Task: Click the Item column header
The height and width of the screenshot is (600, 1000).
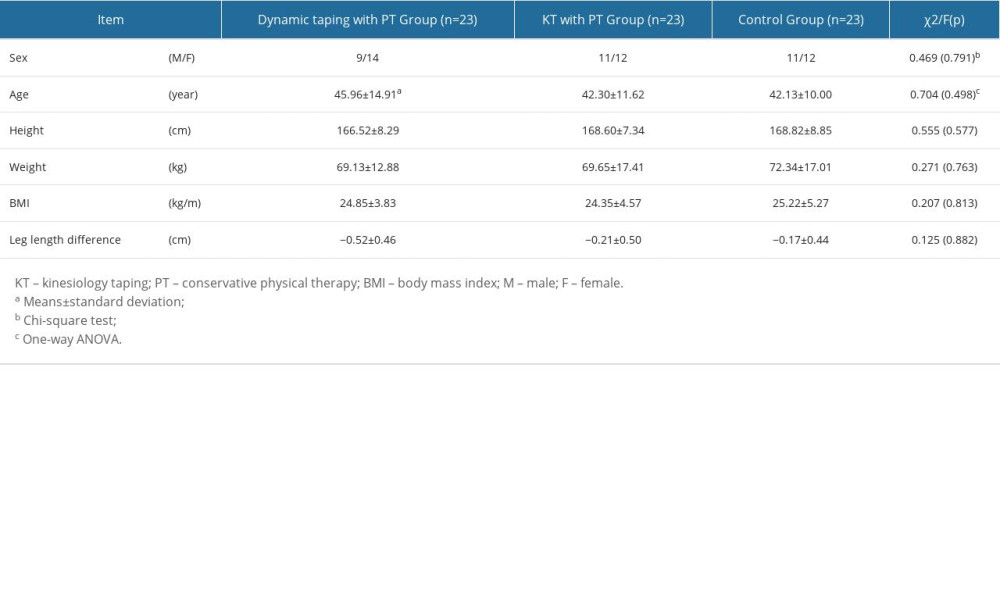Action: tap(110, 19)
